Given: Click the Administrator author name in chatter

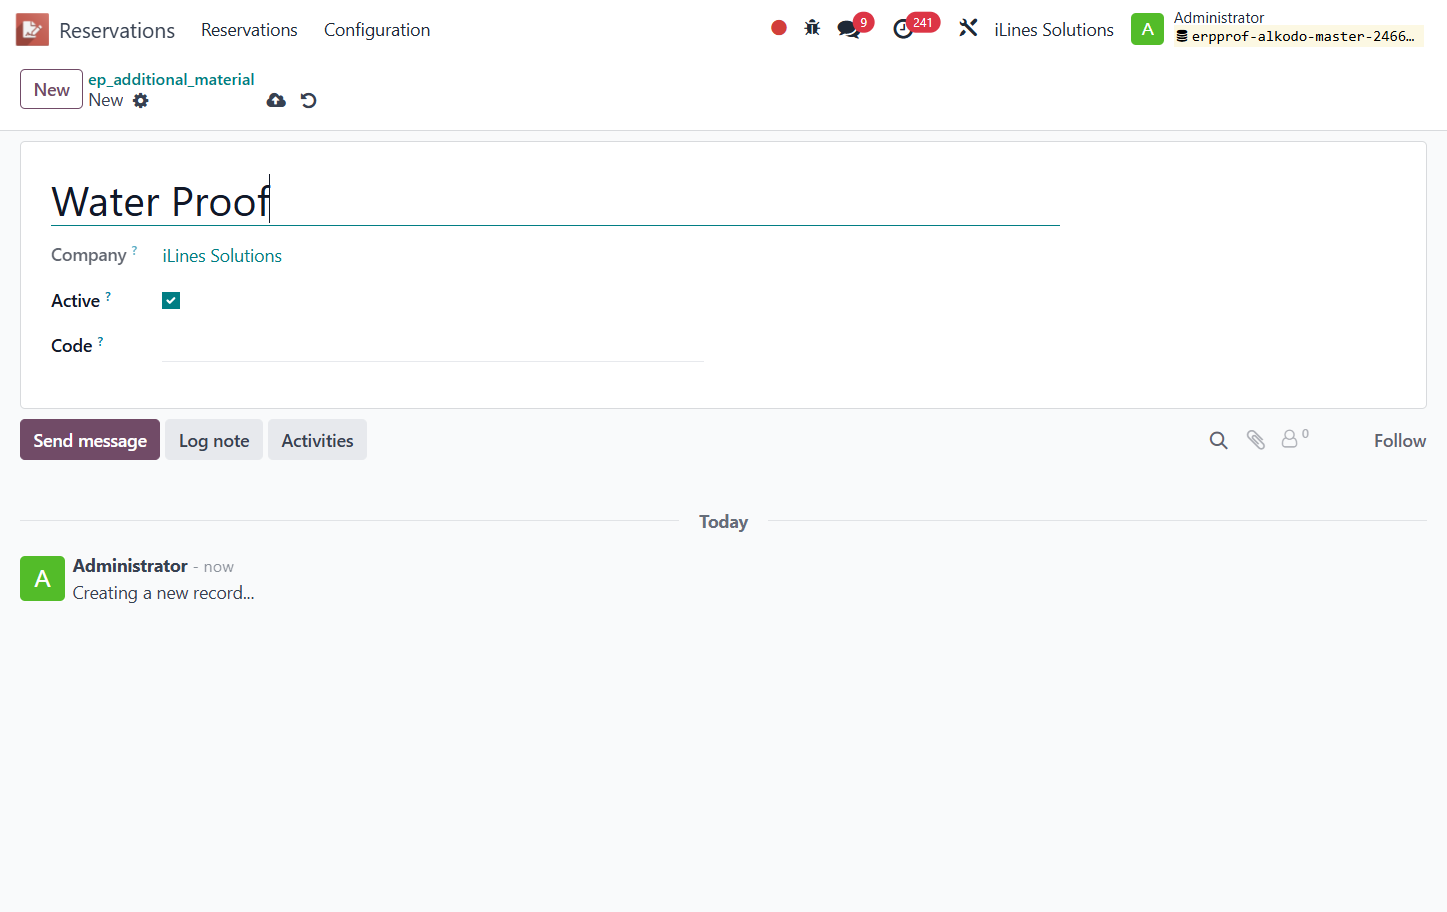Looking at the screenshot, I should coord(130,566).
